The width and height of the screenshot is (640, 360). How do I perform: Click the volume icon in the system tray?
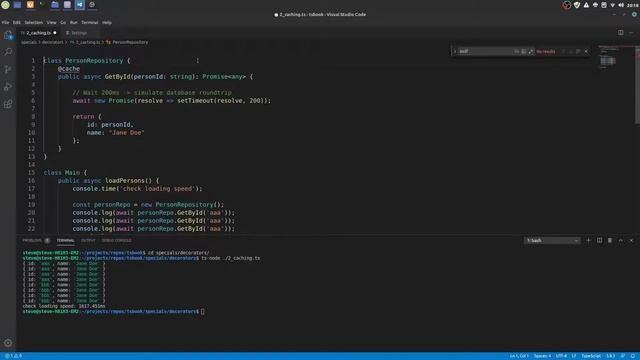coord(621,5)
